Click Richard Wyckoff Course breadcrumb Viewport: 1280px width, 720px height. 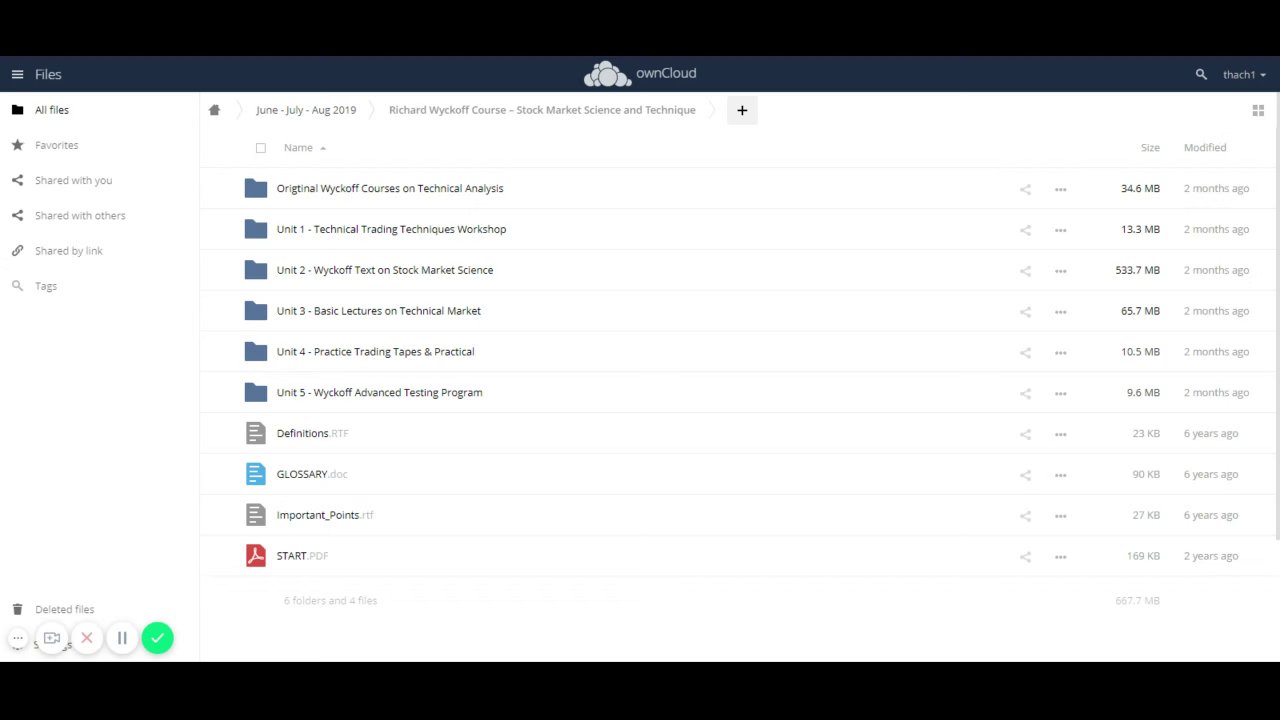click(542, 110)
